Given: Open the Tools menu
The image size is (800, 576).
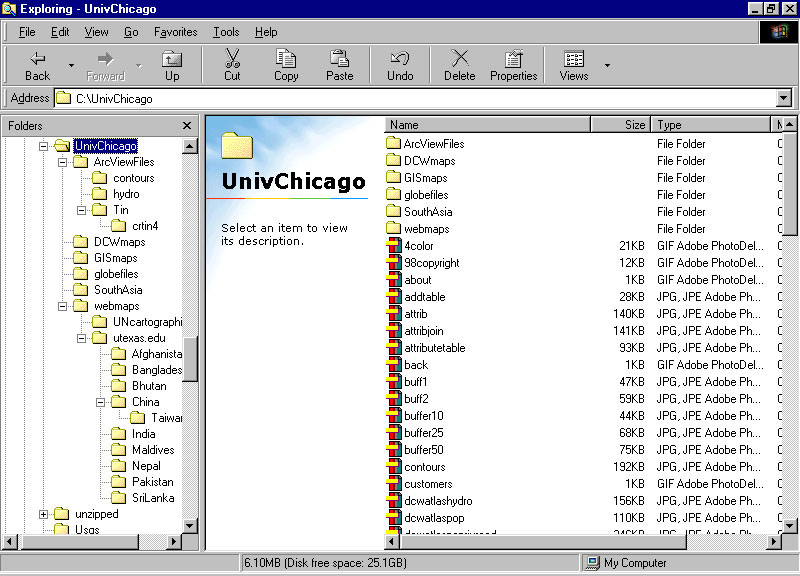Looking at the screenshot, I should click(226, 32).
